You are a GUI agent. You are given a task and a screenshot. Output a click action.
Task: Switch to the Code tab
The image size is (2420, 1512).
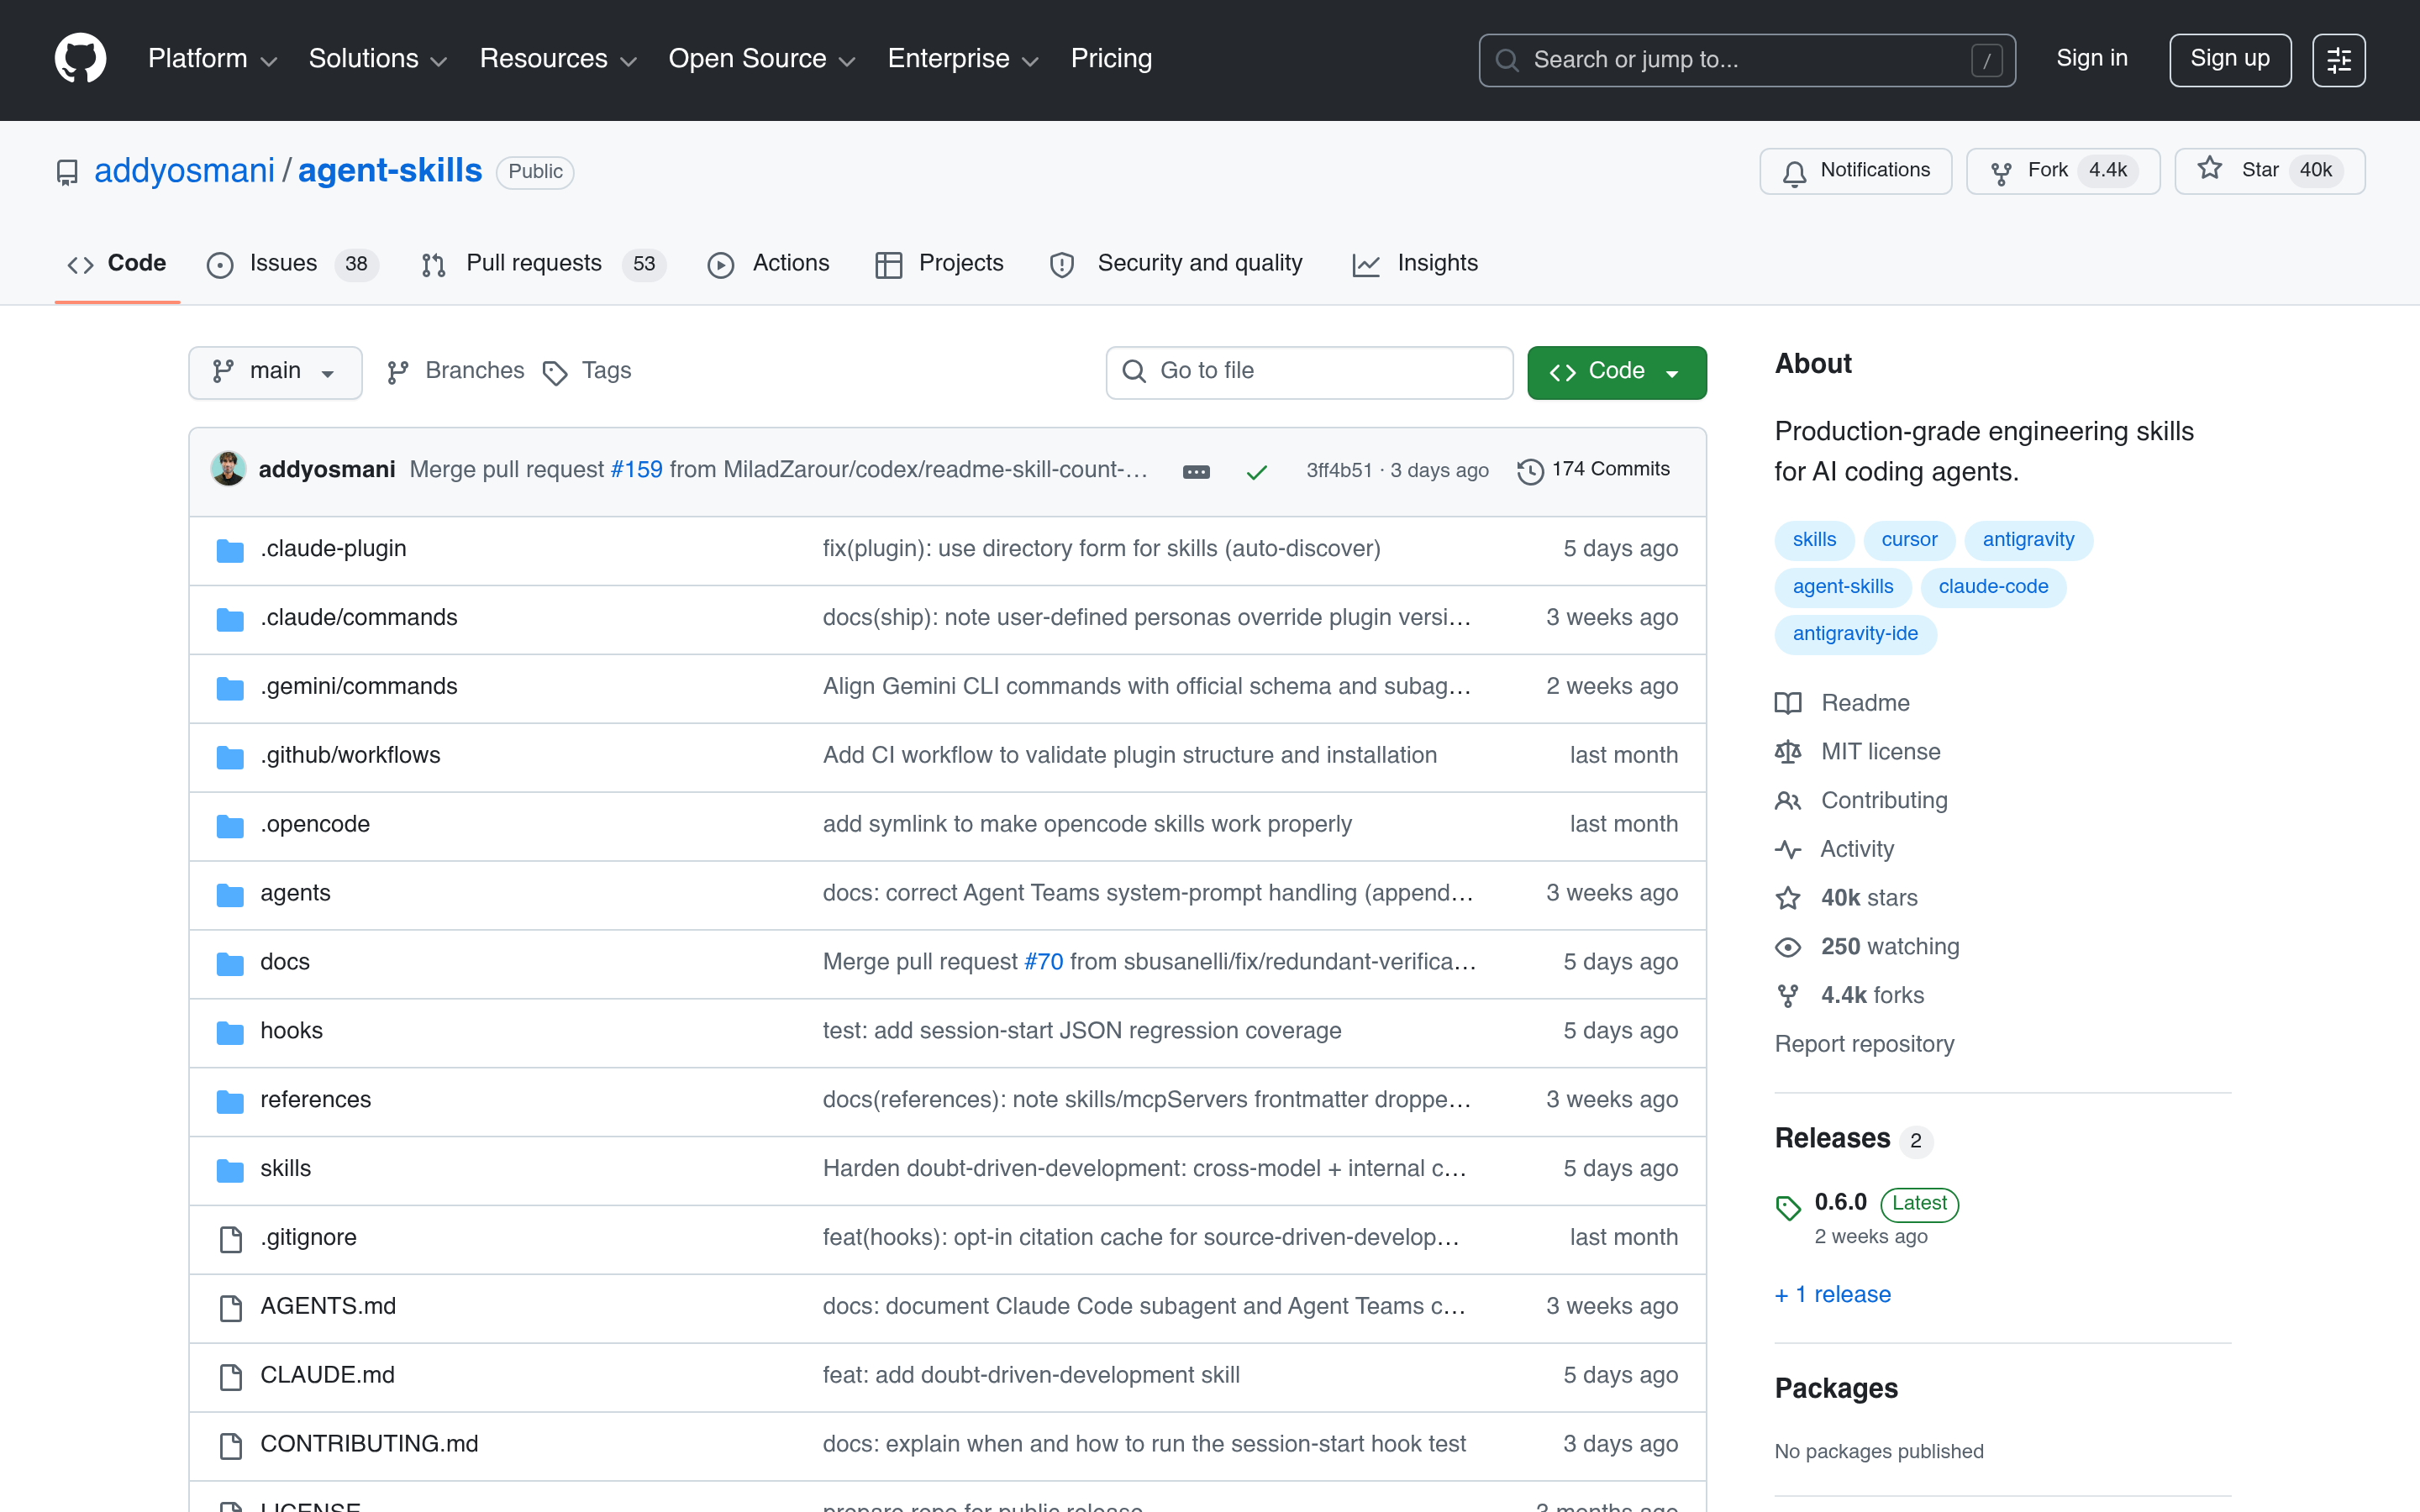click(117, 264)
